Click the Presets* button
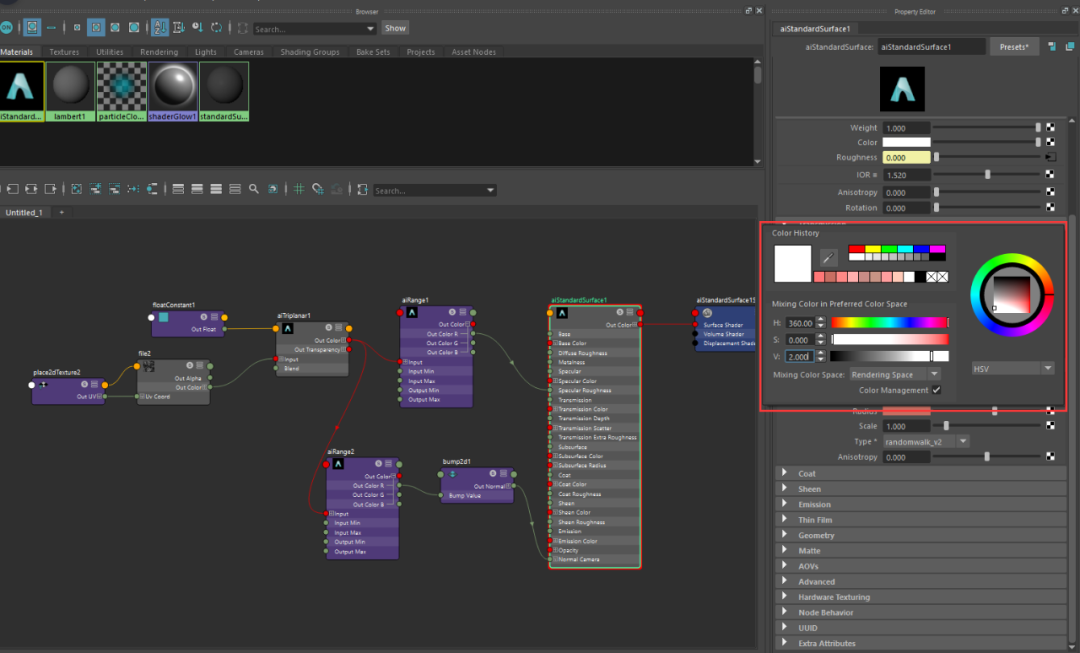Viewport: 1080px width, 653px height. click(x=1014, y=47)
